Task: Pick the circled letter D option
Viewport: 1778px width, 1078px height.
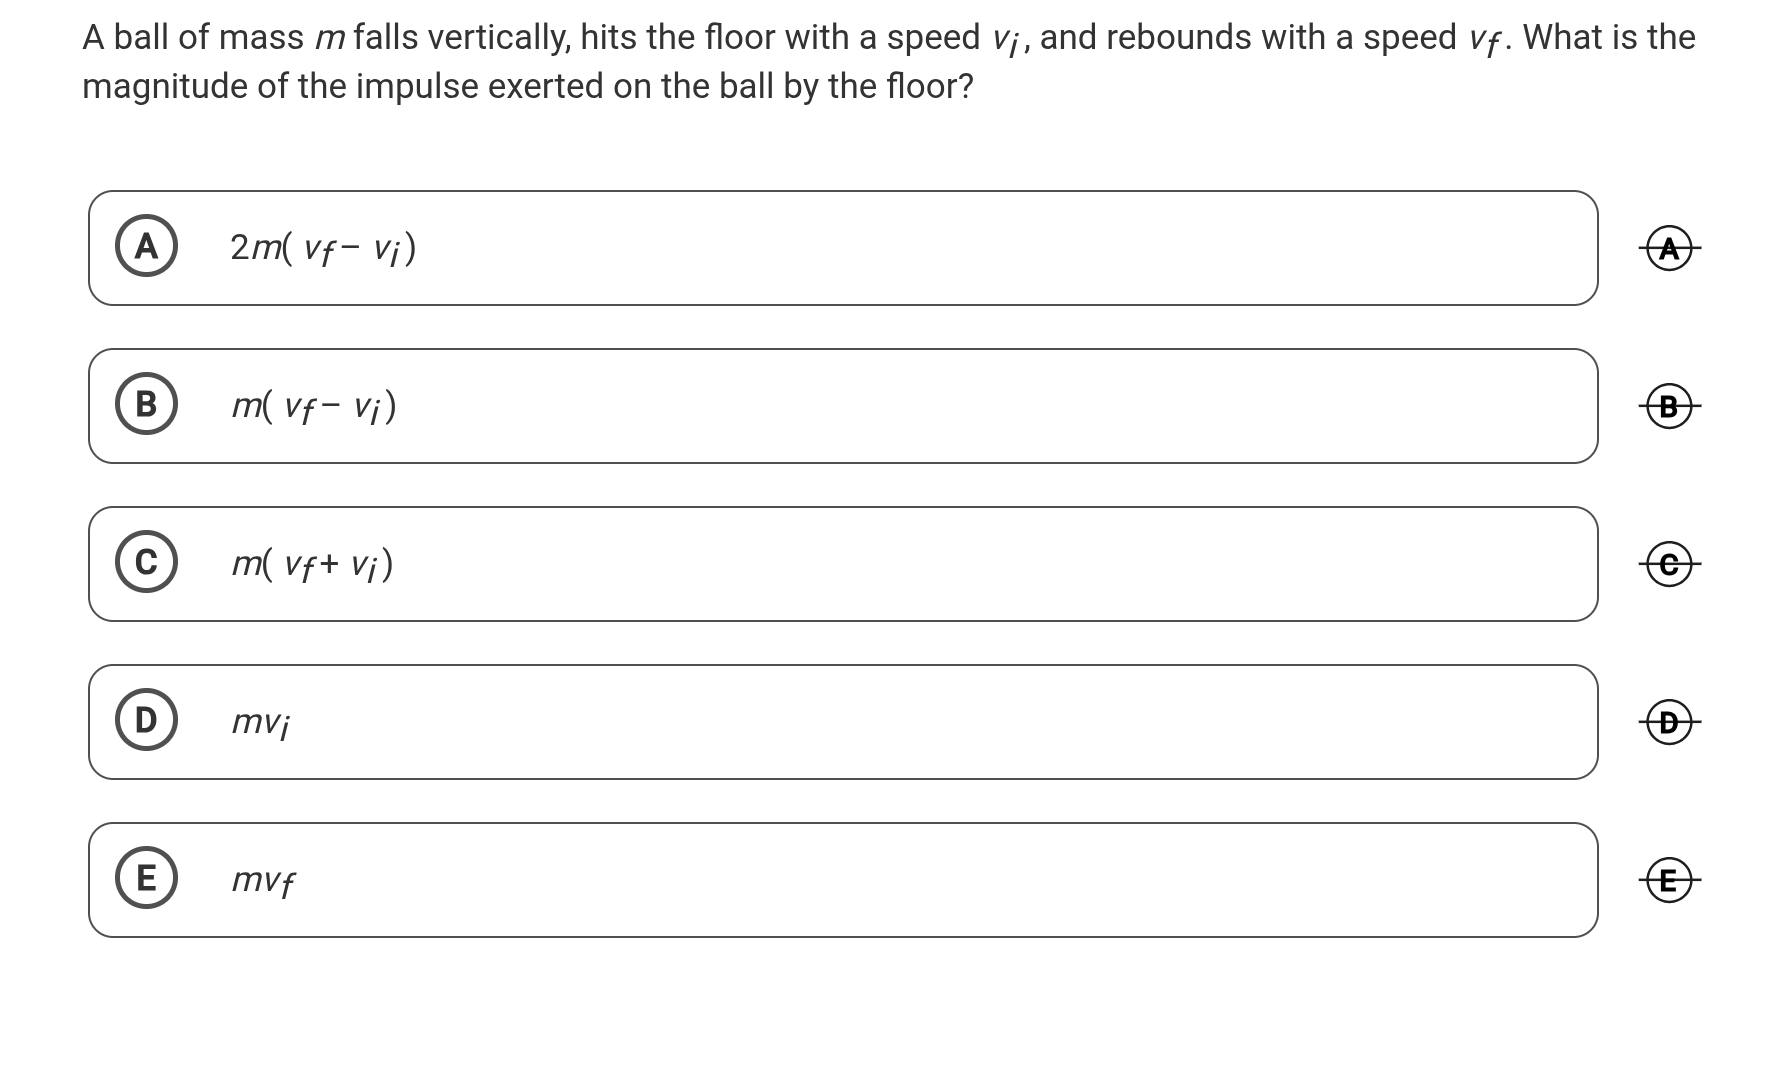Action: [146, 721]
